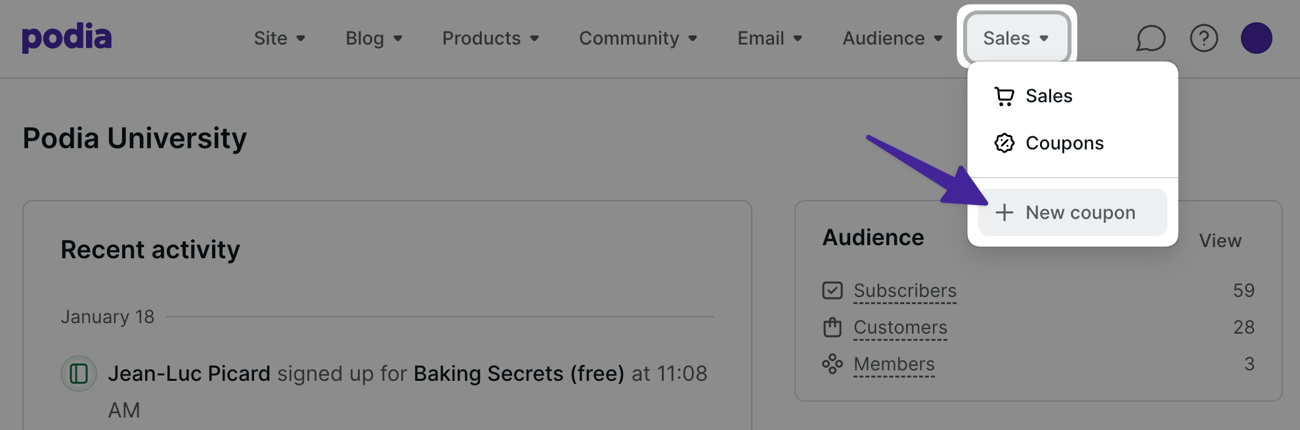
Task: Choose New coupon in the menu
Action: [1072, 212]
